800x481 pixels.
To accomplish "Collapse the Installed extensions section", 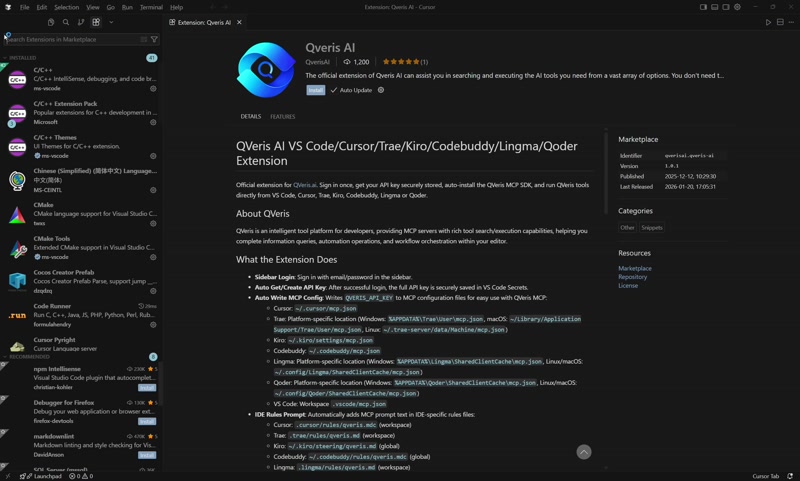I will (x=23, y=58).
